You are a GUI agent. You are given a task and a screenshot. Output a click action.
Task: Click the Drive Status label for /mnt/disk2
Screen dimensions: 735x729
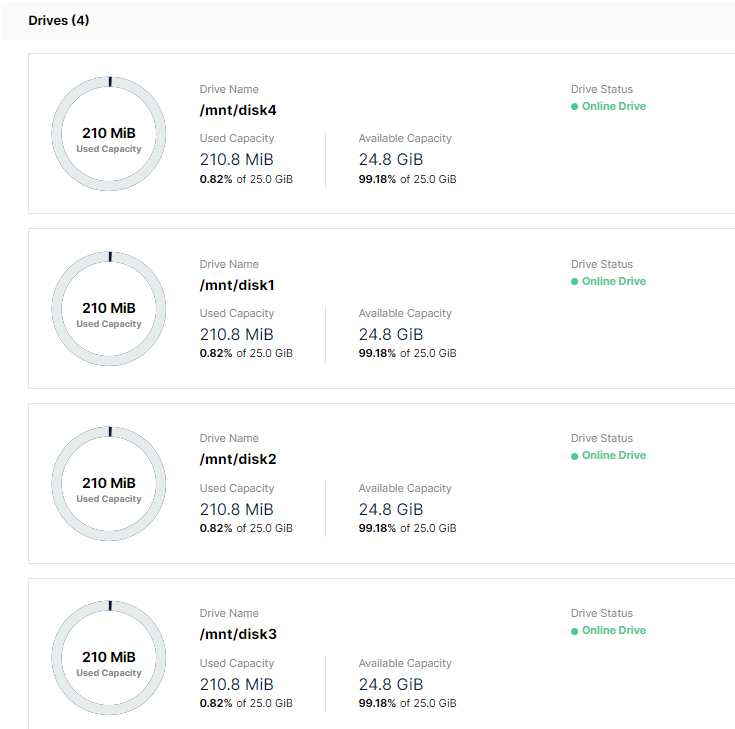coord(601,438)
